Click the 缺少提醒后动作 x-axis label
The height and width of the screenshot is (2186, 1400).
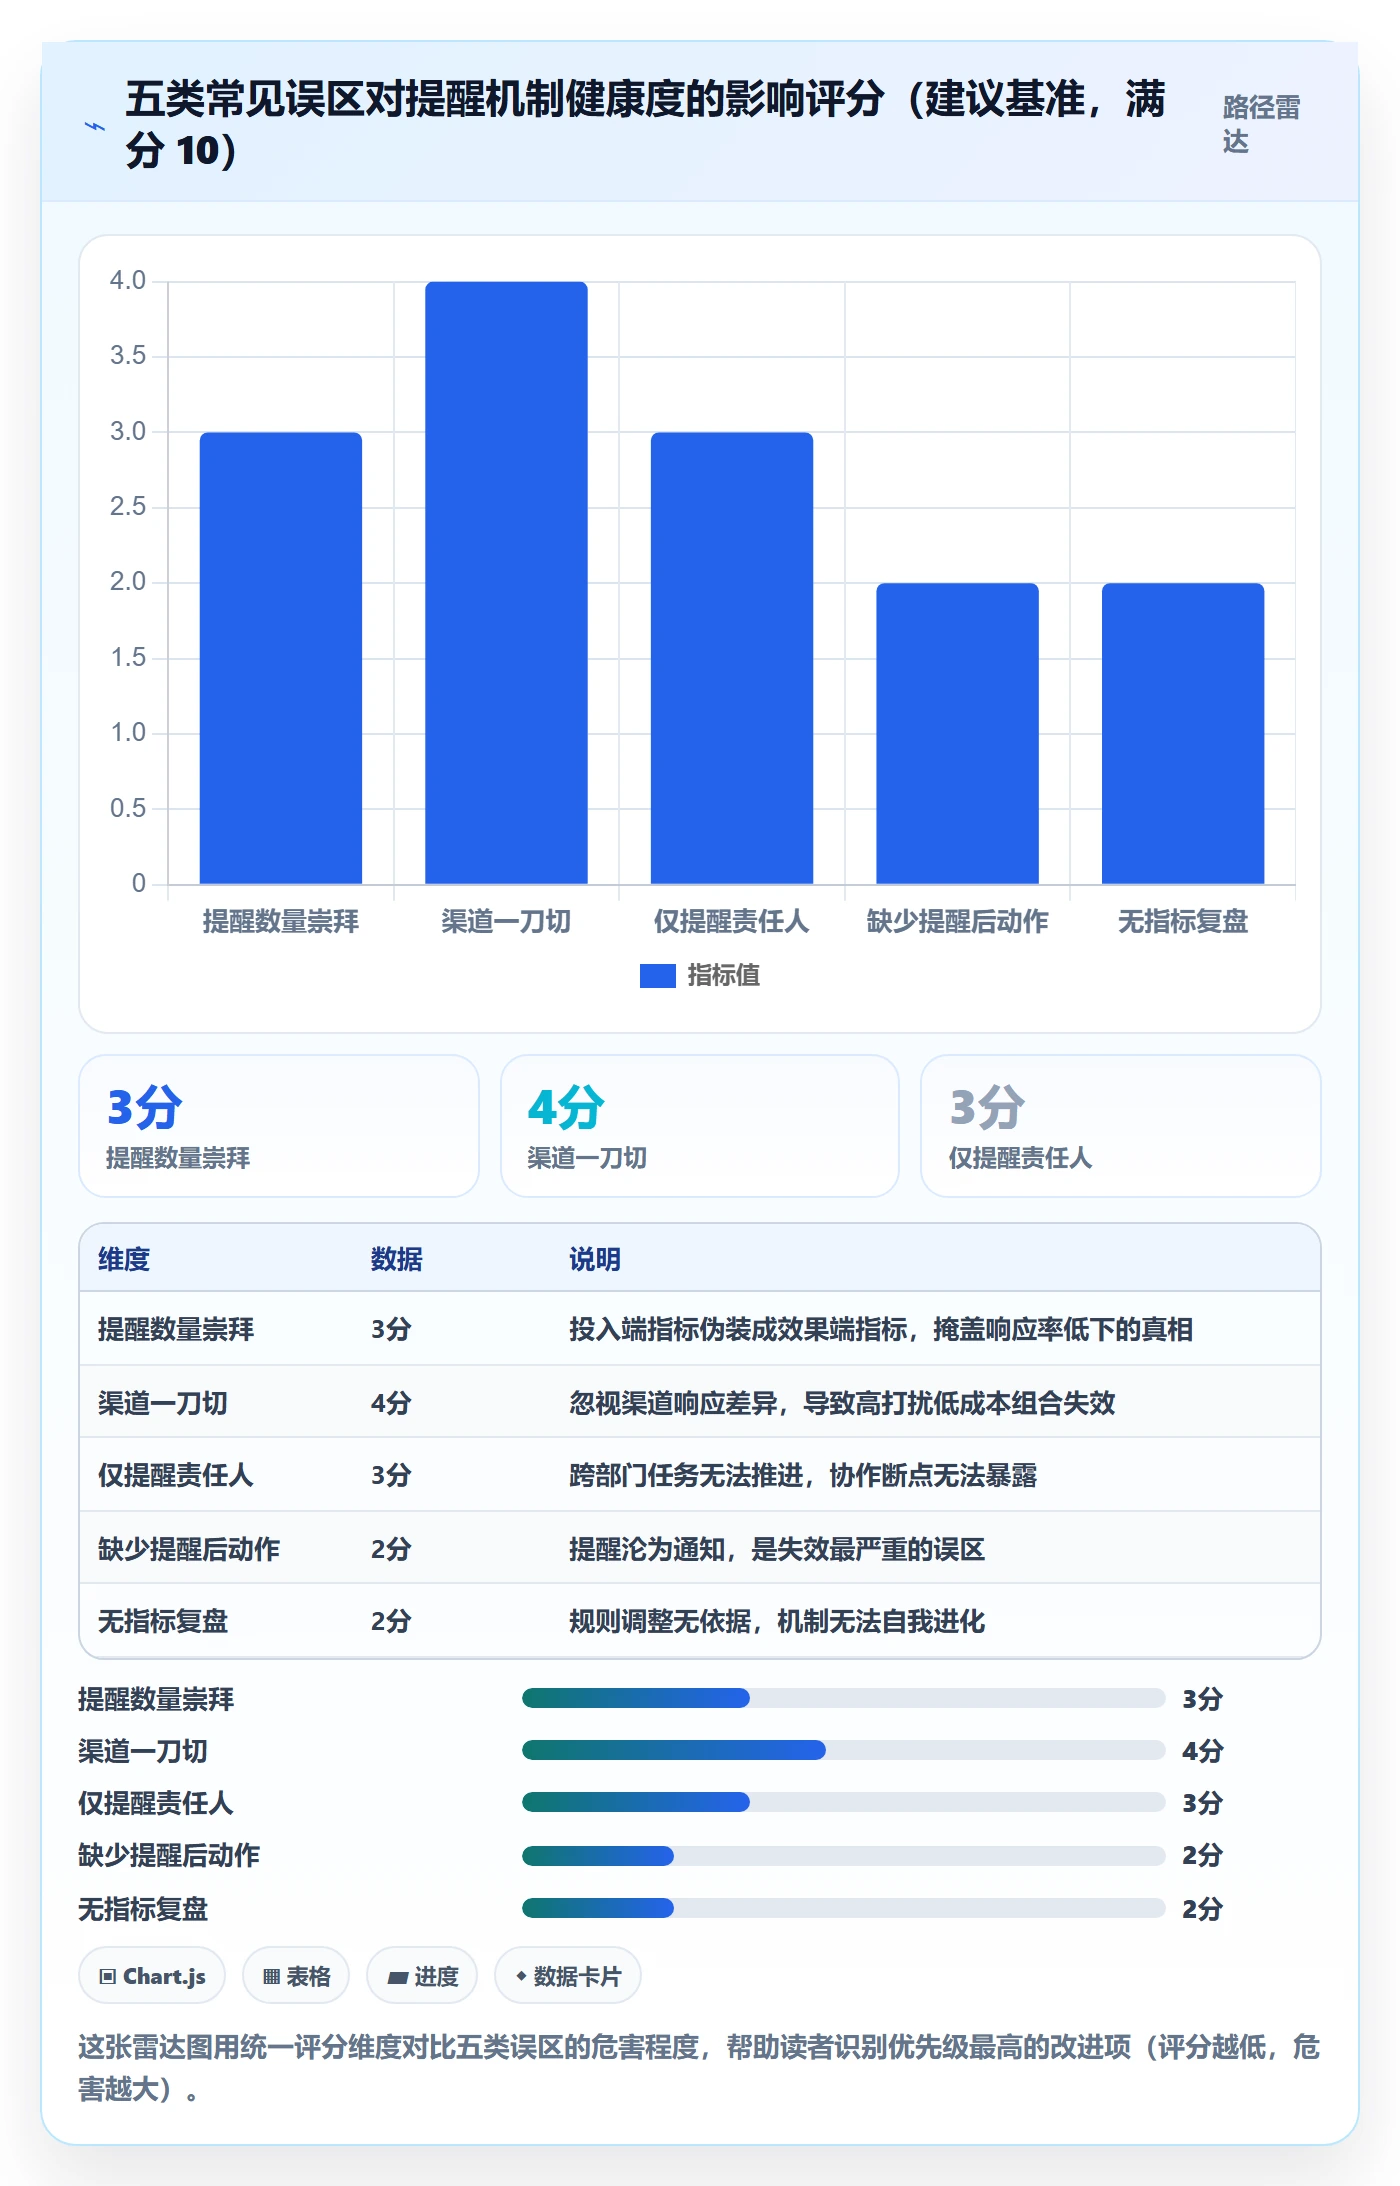tap(957, 921)
